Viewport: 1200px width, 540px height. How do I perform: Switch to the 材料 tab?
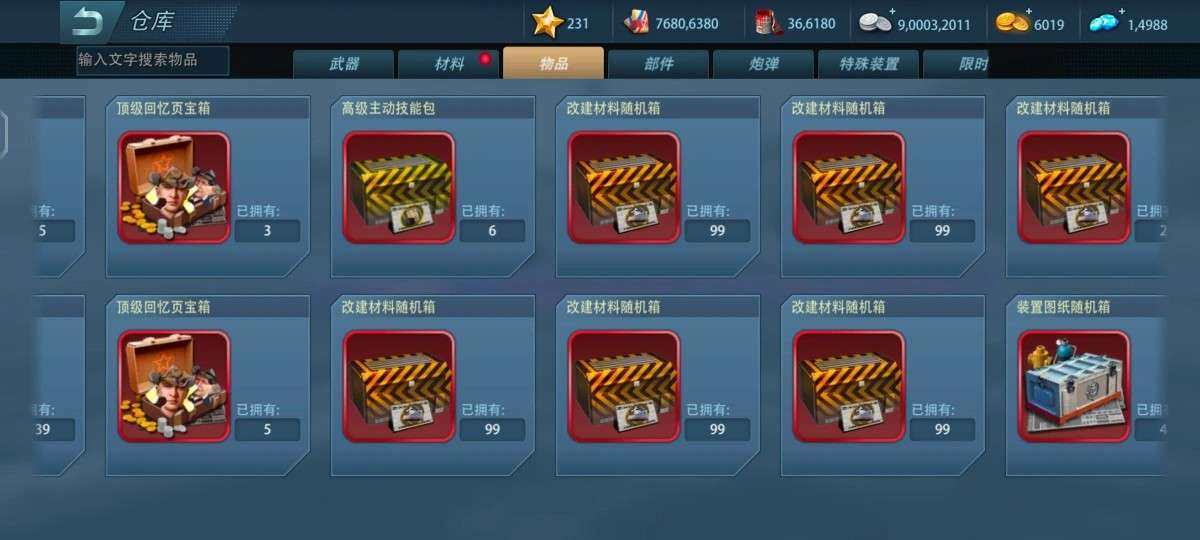[449, 64]
